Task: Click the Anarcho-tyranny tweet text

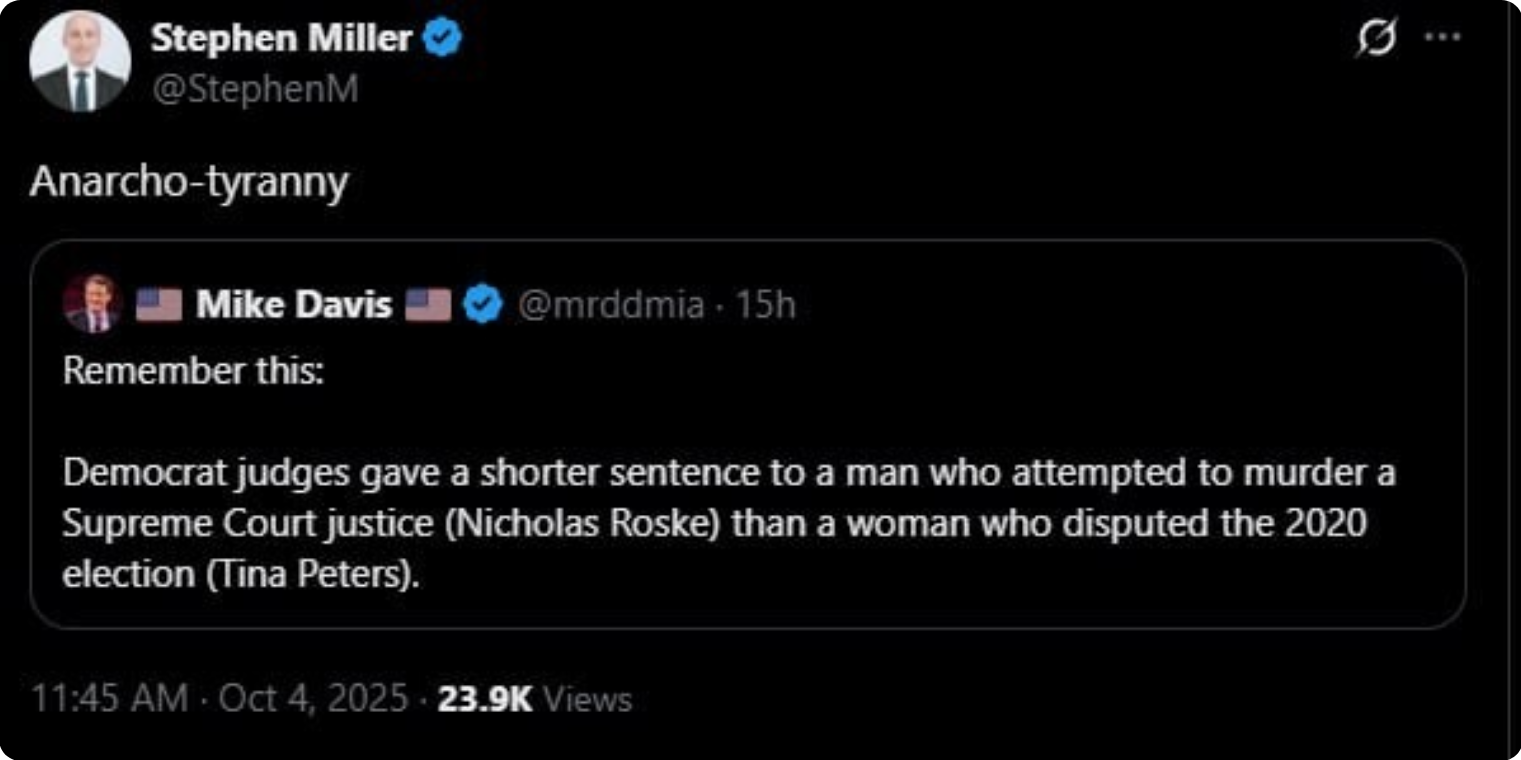Action: [189, 182]
